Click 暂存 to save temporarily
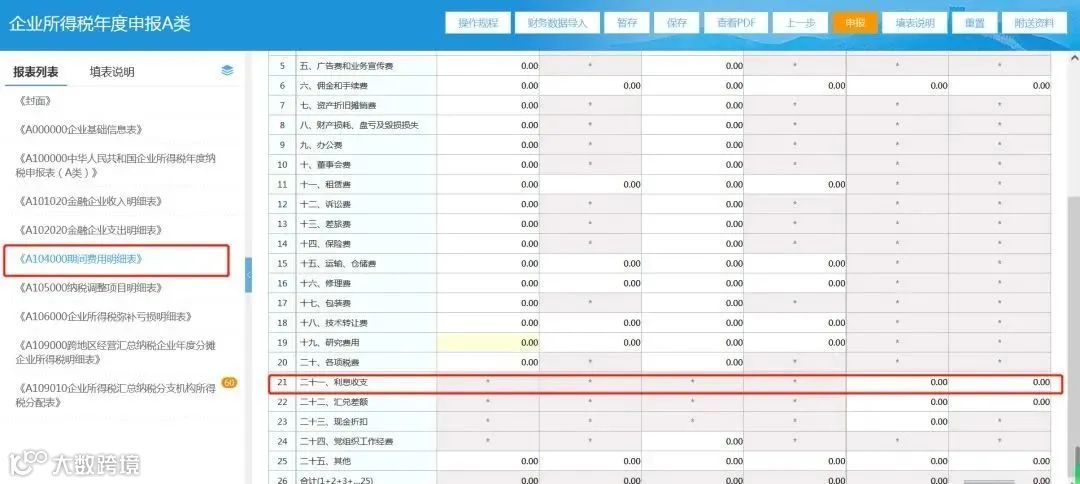The width and height of the screenshot is (1080, 484). click(627, 23)
